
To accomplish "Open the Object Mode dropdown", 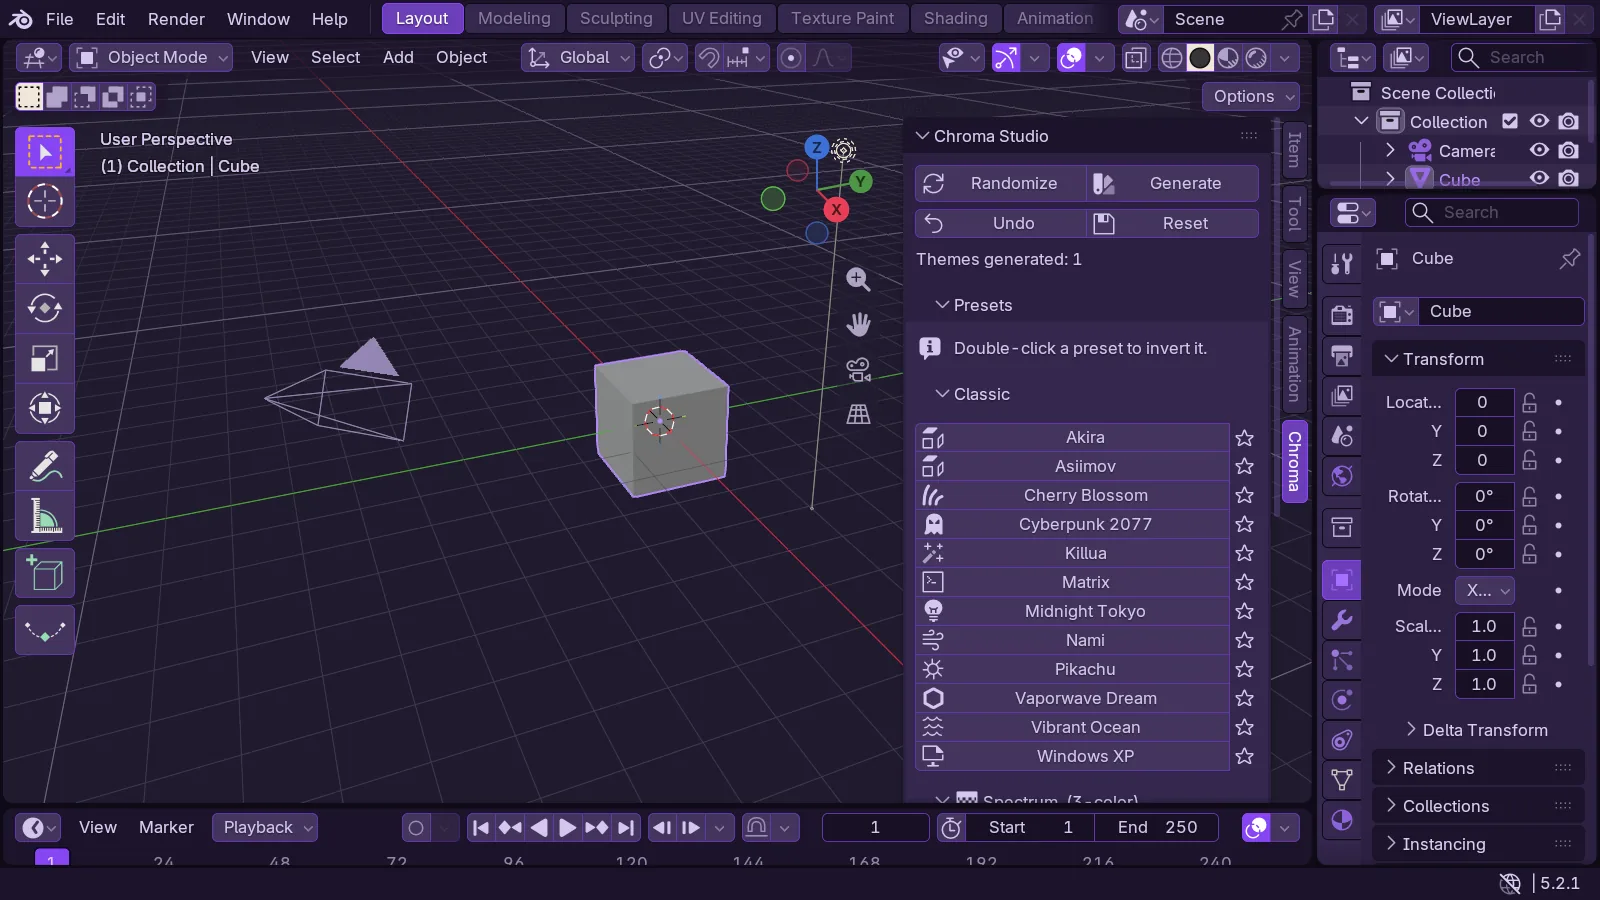I will point(151,58).
